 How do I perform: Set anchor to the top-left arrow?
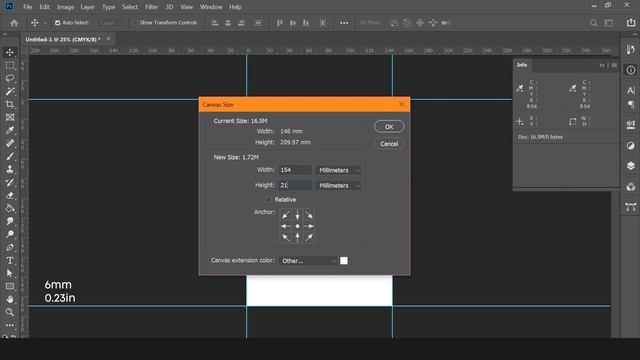286,215
